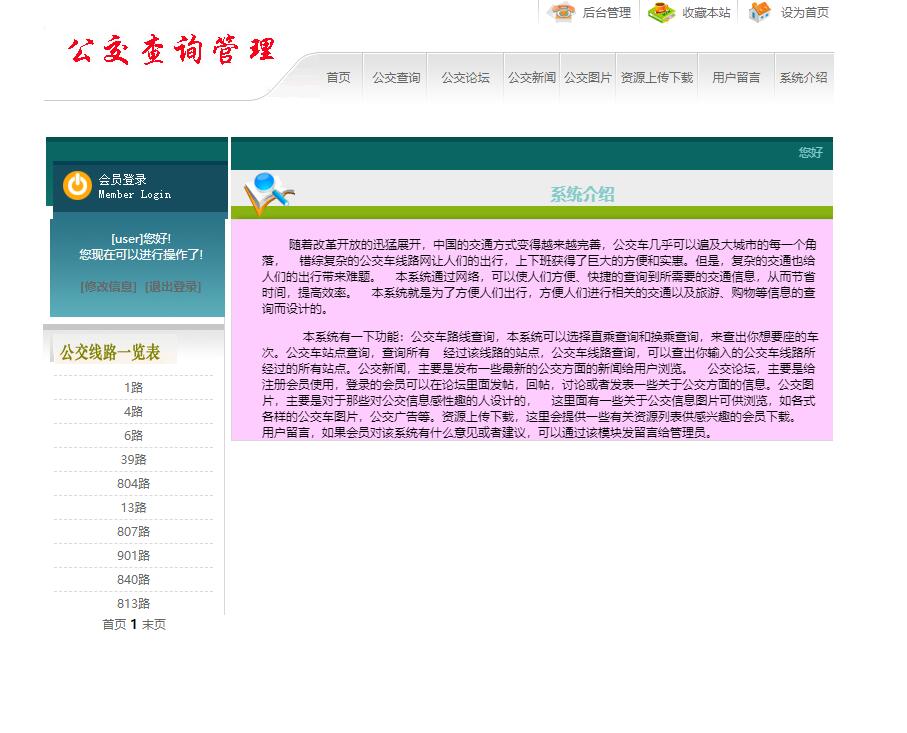This screenshot has width=907, height=733.
Task: Click the house icon for 设为首页
Action: coord(760,13)
